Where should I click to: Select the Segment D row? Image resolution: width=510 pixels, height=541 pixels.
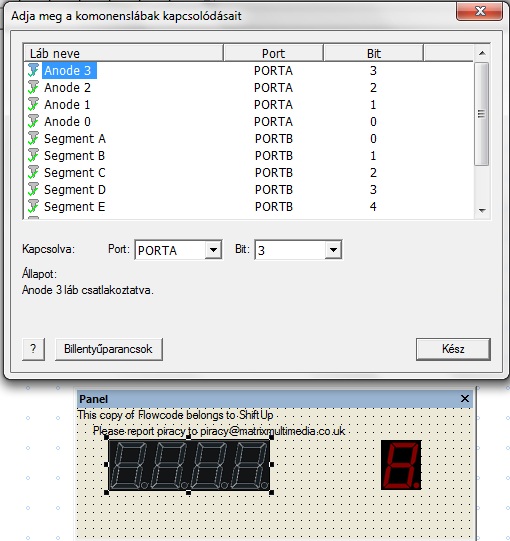point(248,189)
